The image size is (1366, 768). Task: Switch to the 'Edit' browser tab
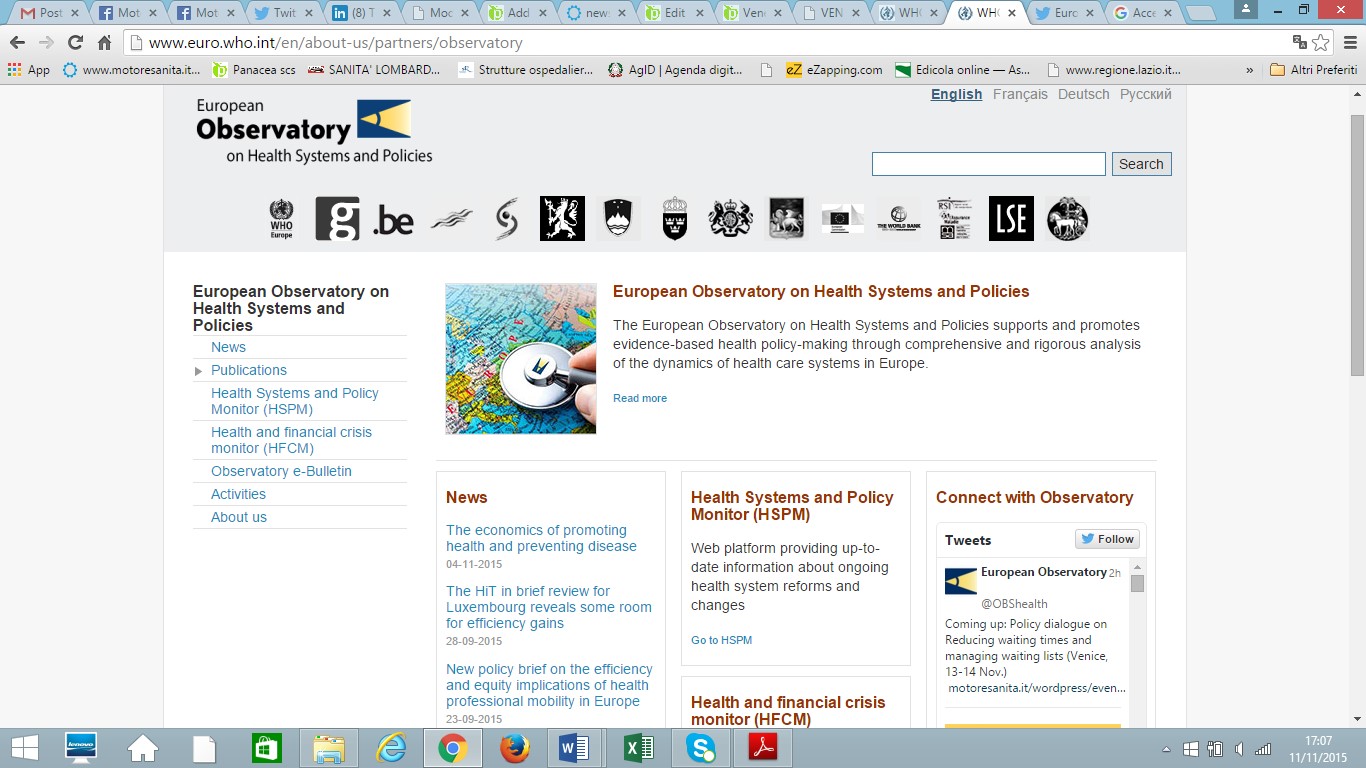674,13
